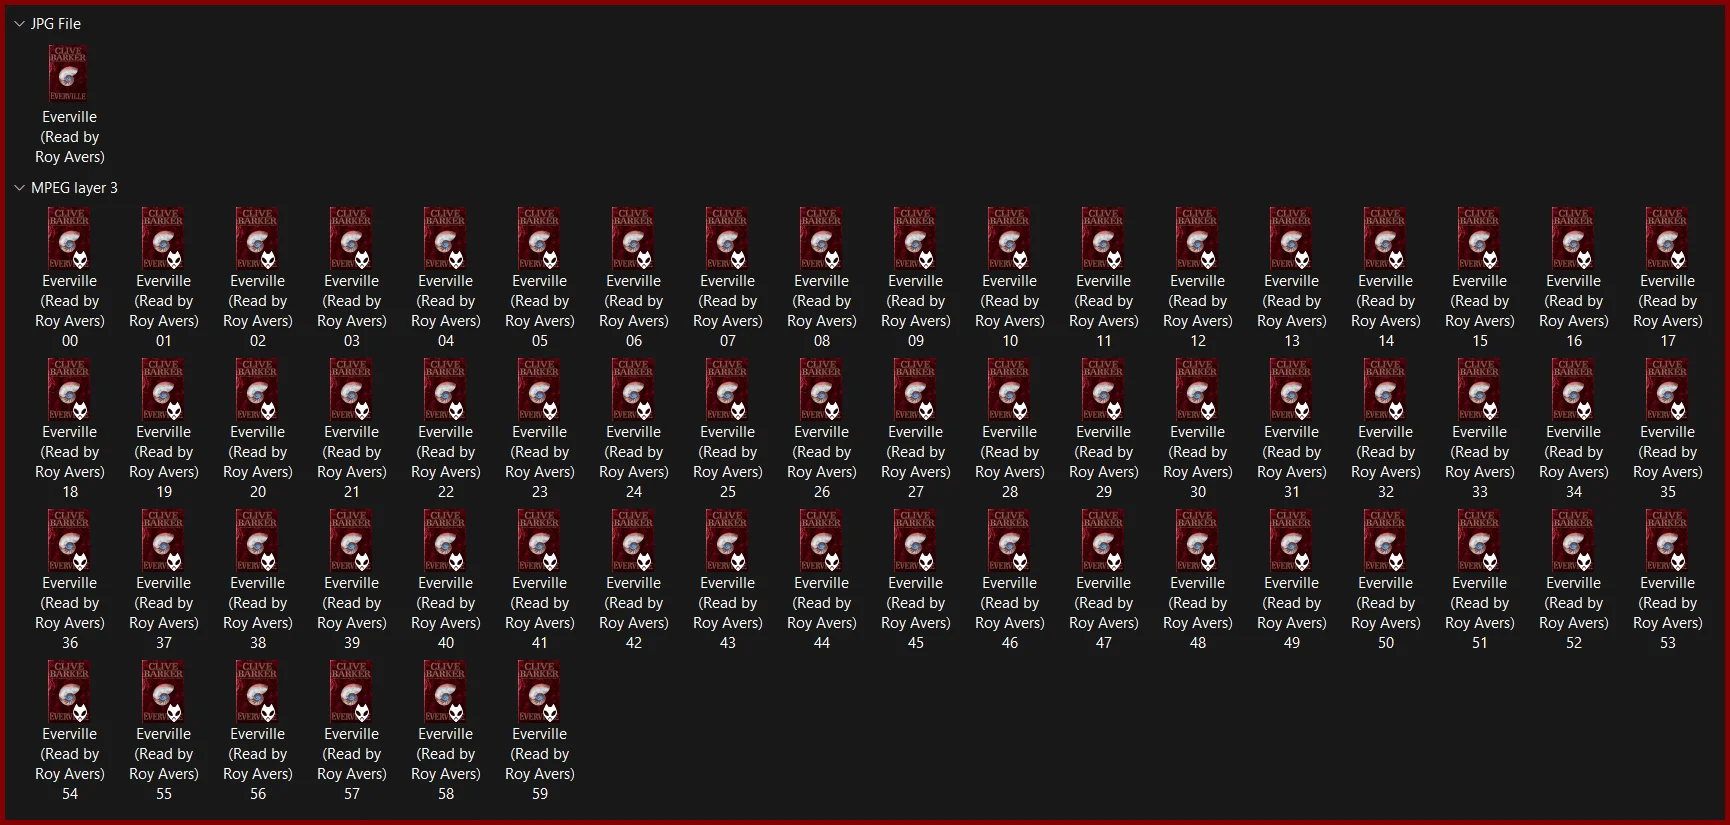Select the Everville 59 MP3 file icon
1730x825 pixels.
(539, 691)
